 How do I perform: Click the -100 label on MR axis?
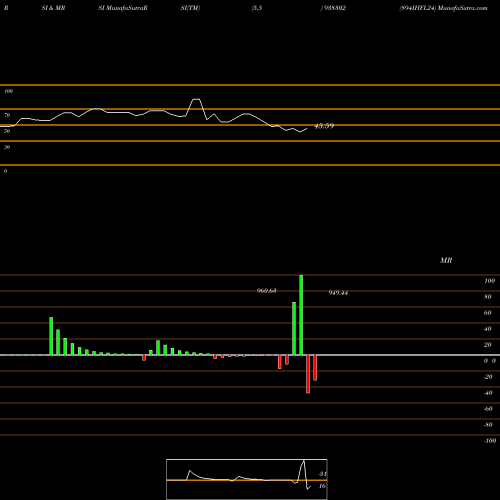pyautogui.click(x=489, y=441)
